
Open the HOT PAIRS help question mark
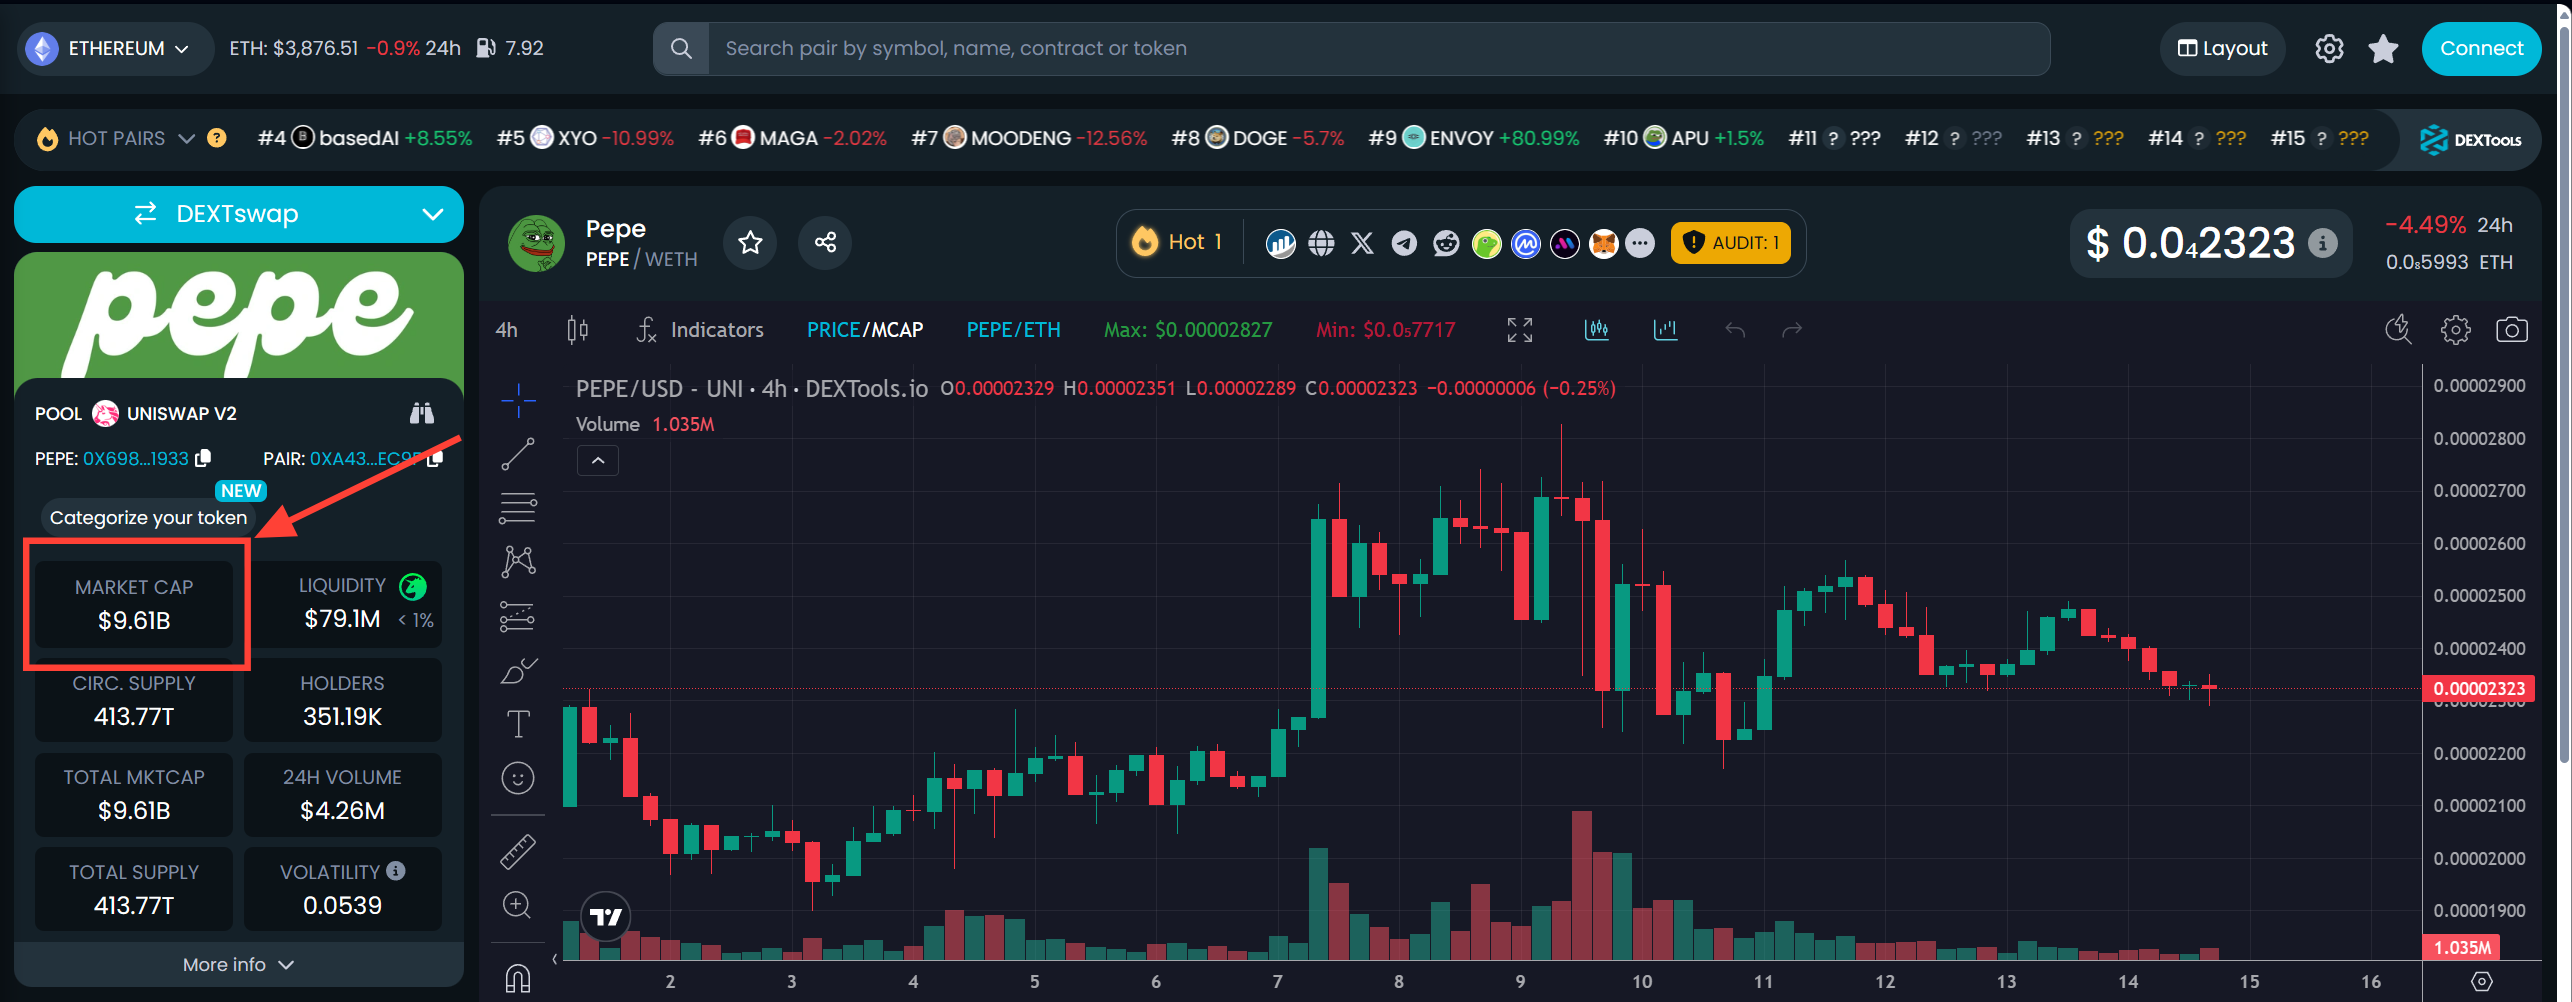pos(217,138)
